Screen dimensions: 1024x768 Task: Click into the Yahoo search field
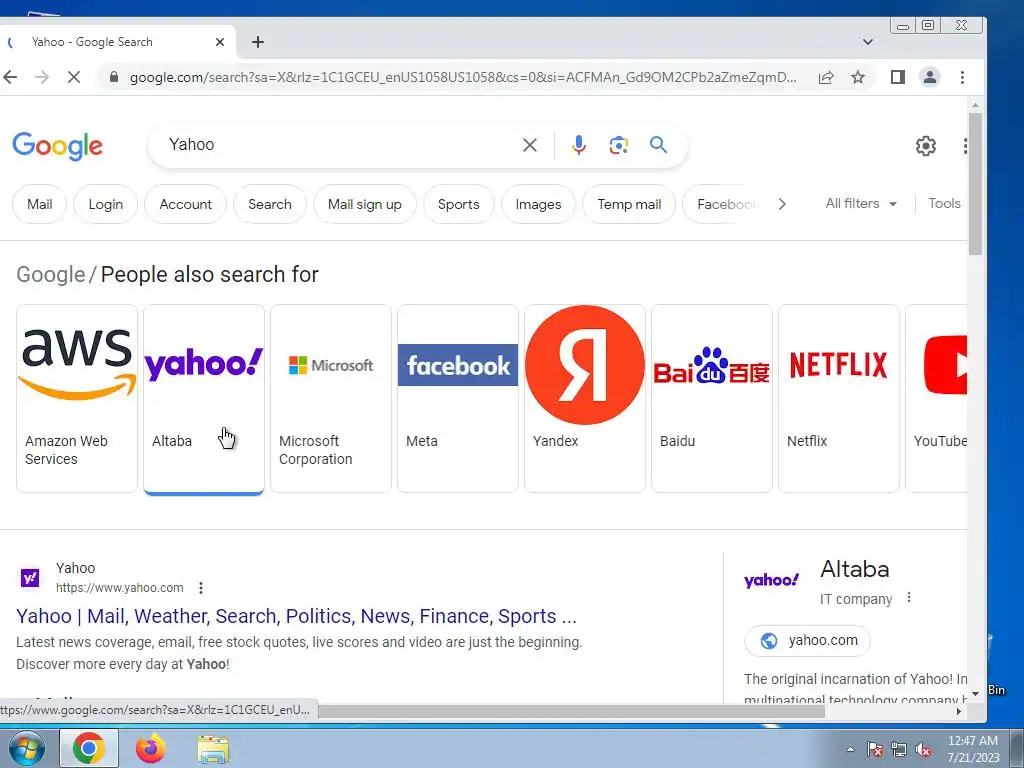[x=340, y=145]
